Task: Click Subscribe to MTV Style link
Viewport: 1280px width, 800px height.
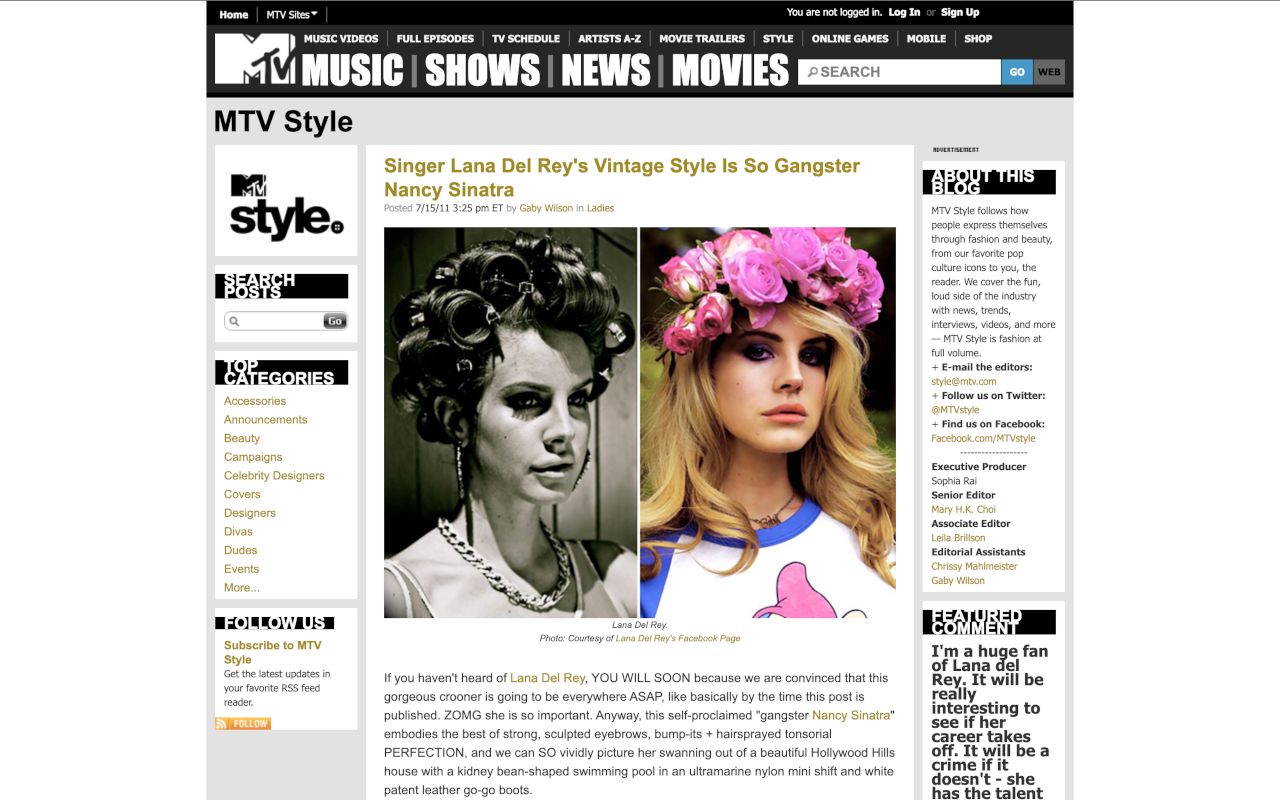Action: (x=273, y=652)
